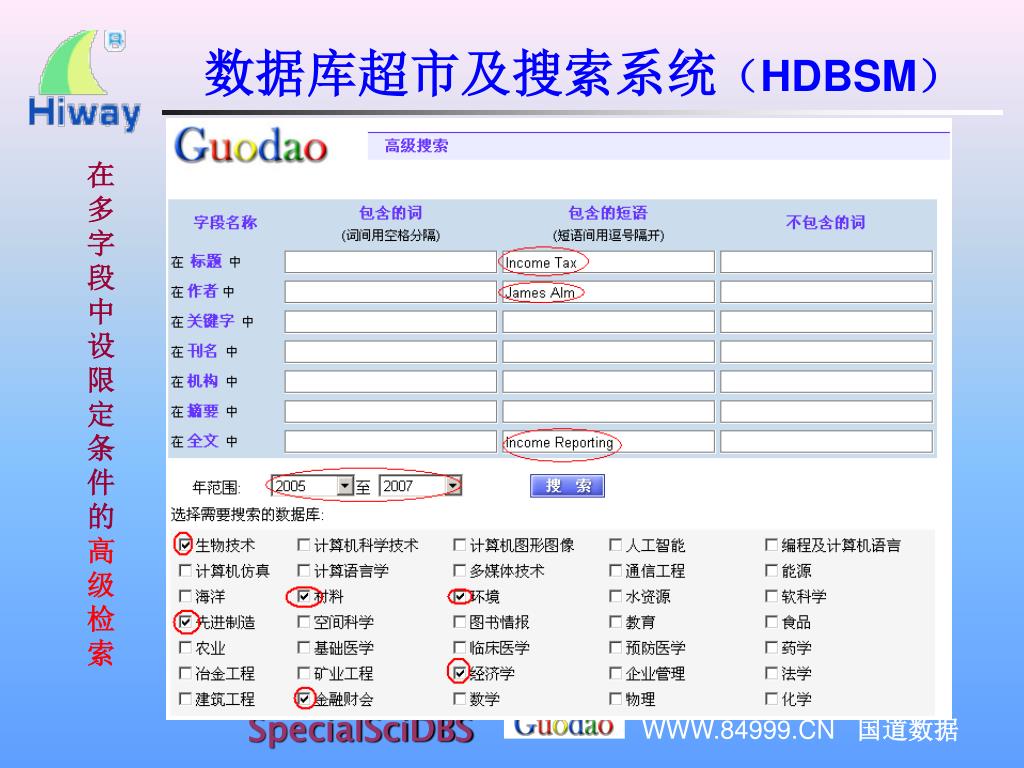Image resolution: width=1024 pixels, height=768 pixels.
Task: Click the 摘要 field name link
Action: [202, 411]
